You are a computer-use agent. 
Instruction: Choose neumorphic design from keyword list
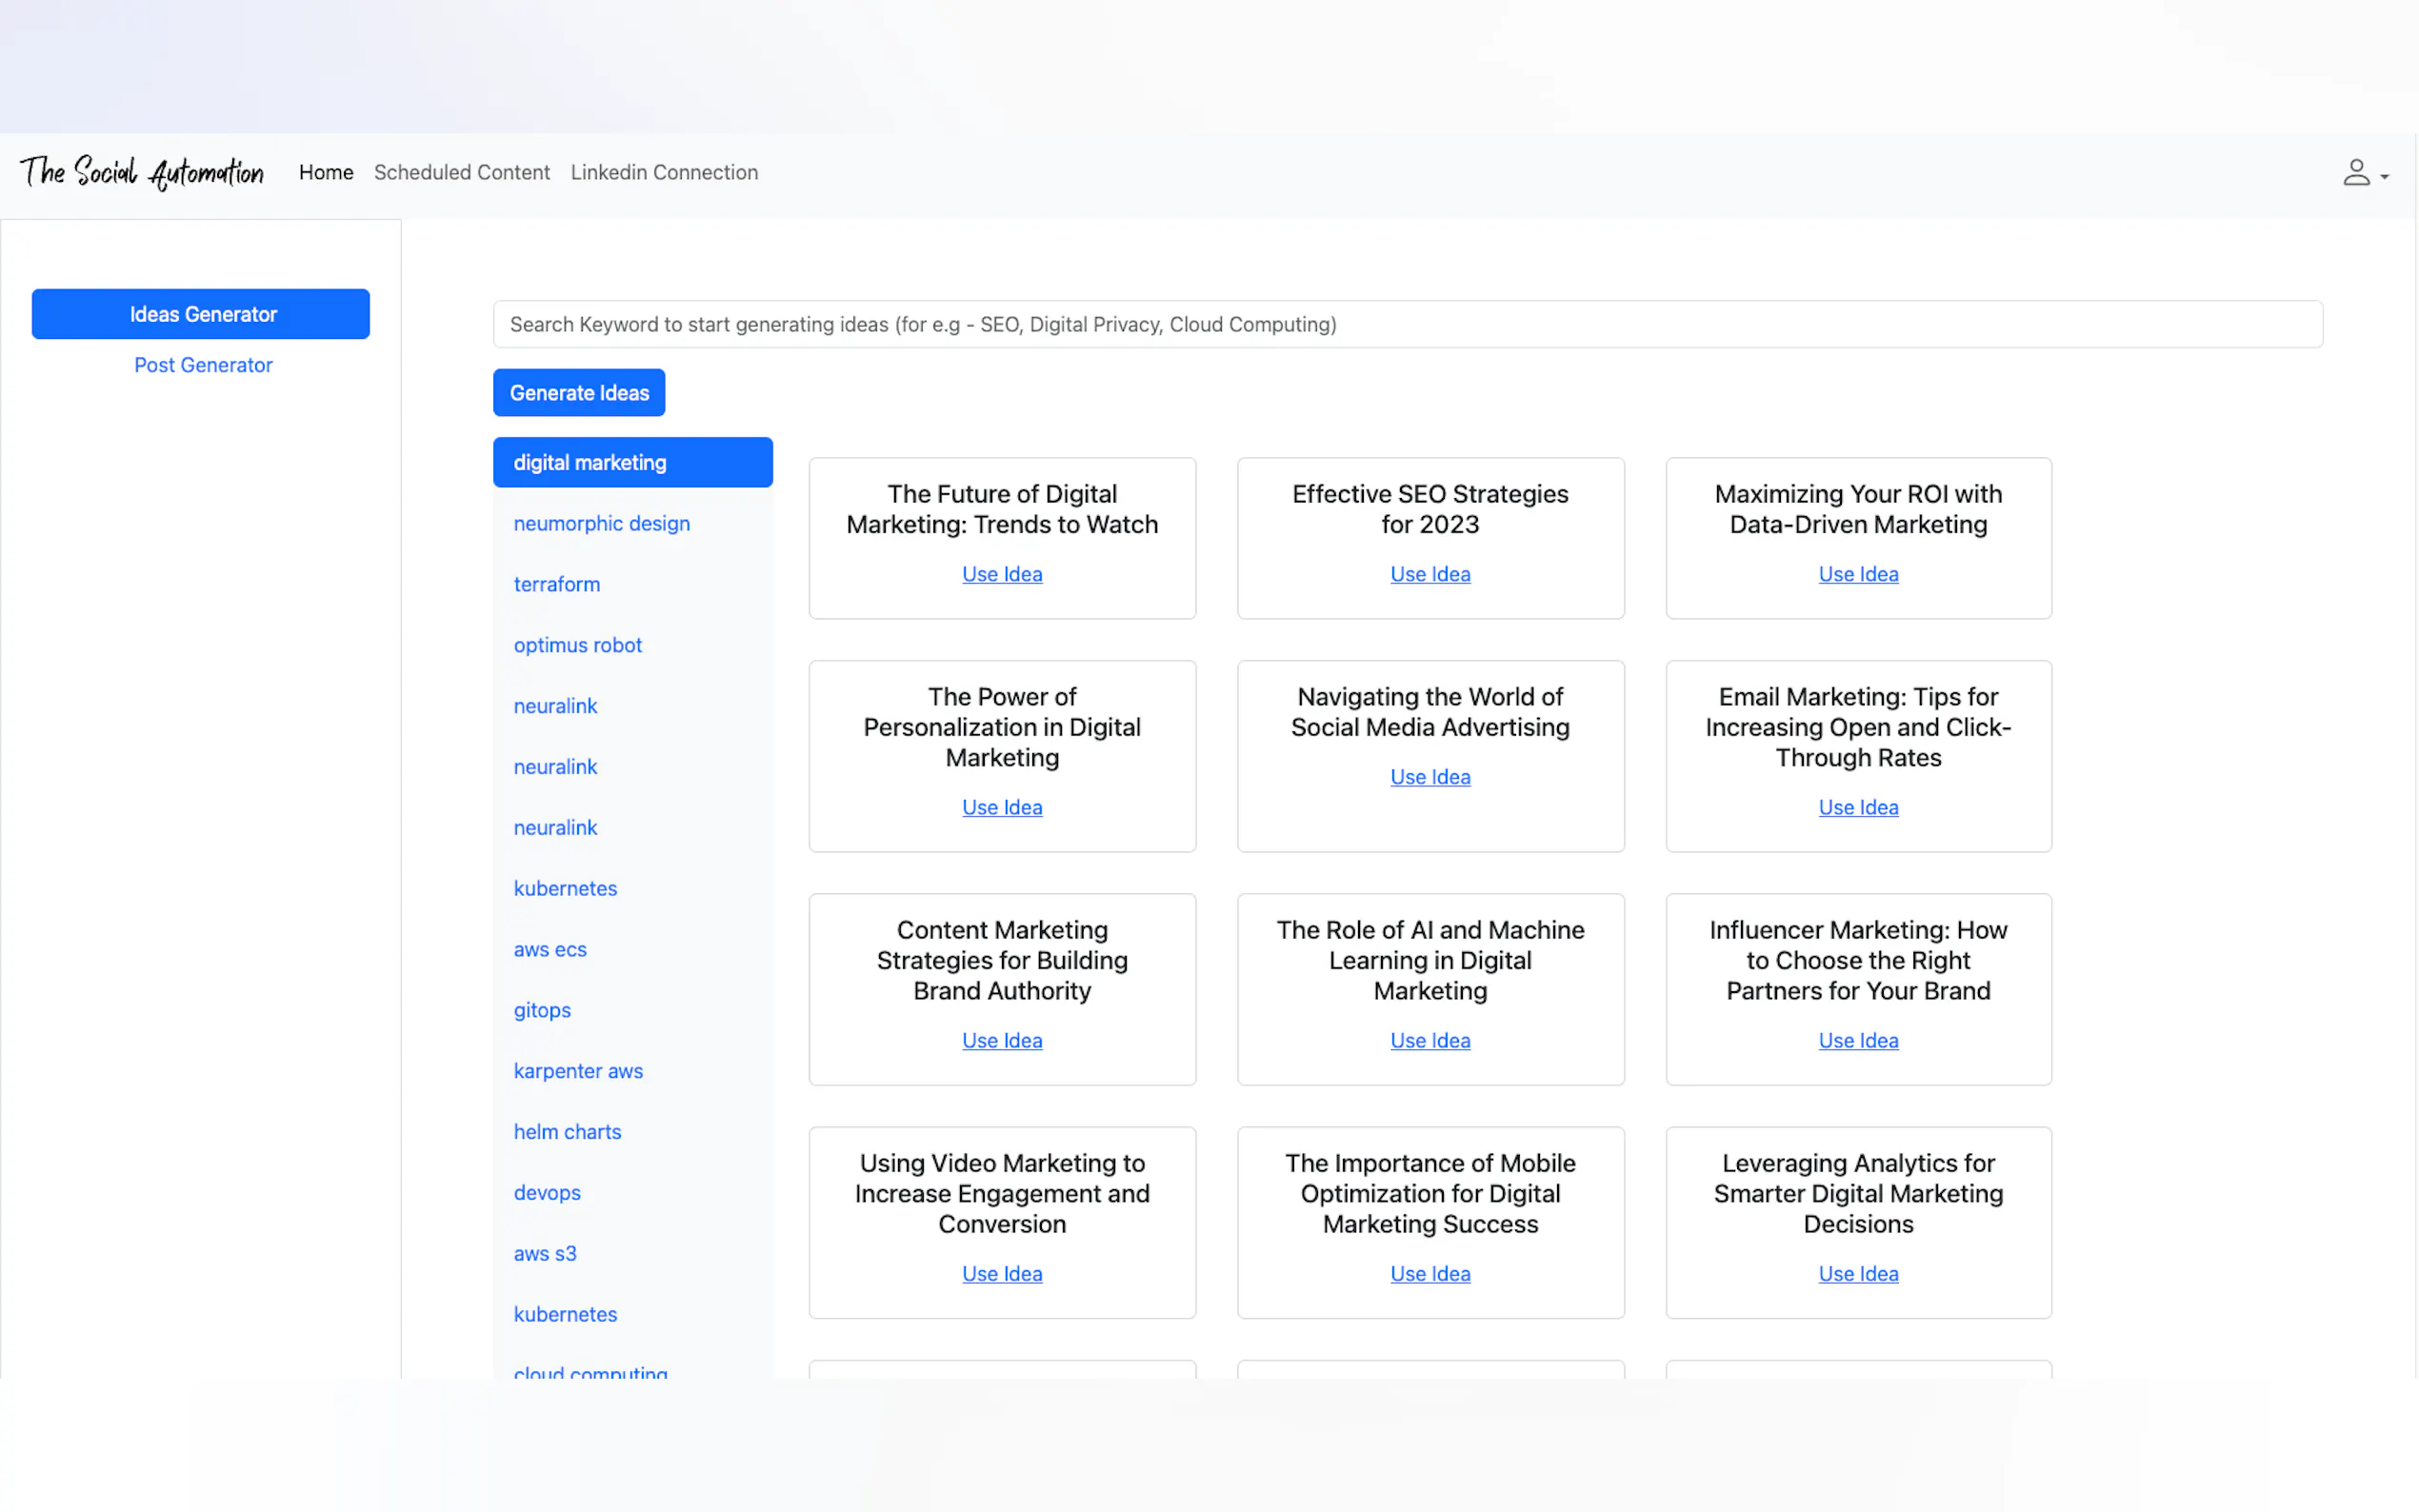pyautogui.click(x=601, y=523)
